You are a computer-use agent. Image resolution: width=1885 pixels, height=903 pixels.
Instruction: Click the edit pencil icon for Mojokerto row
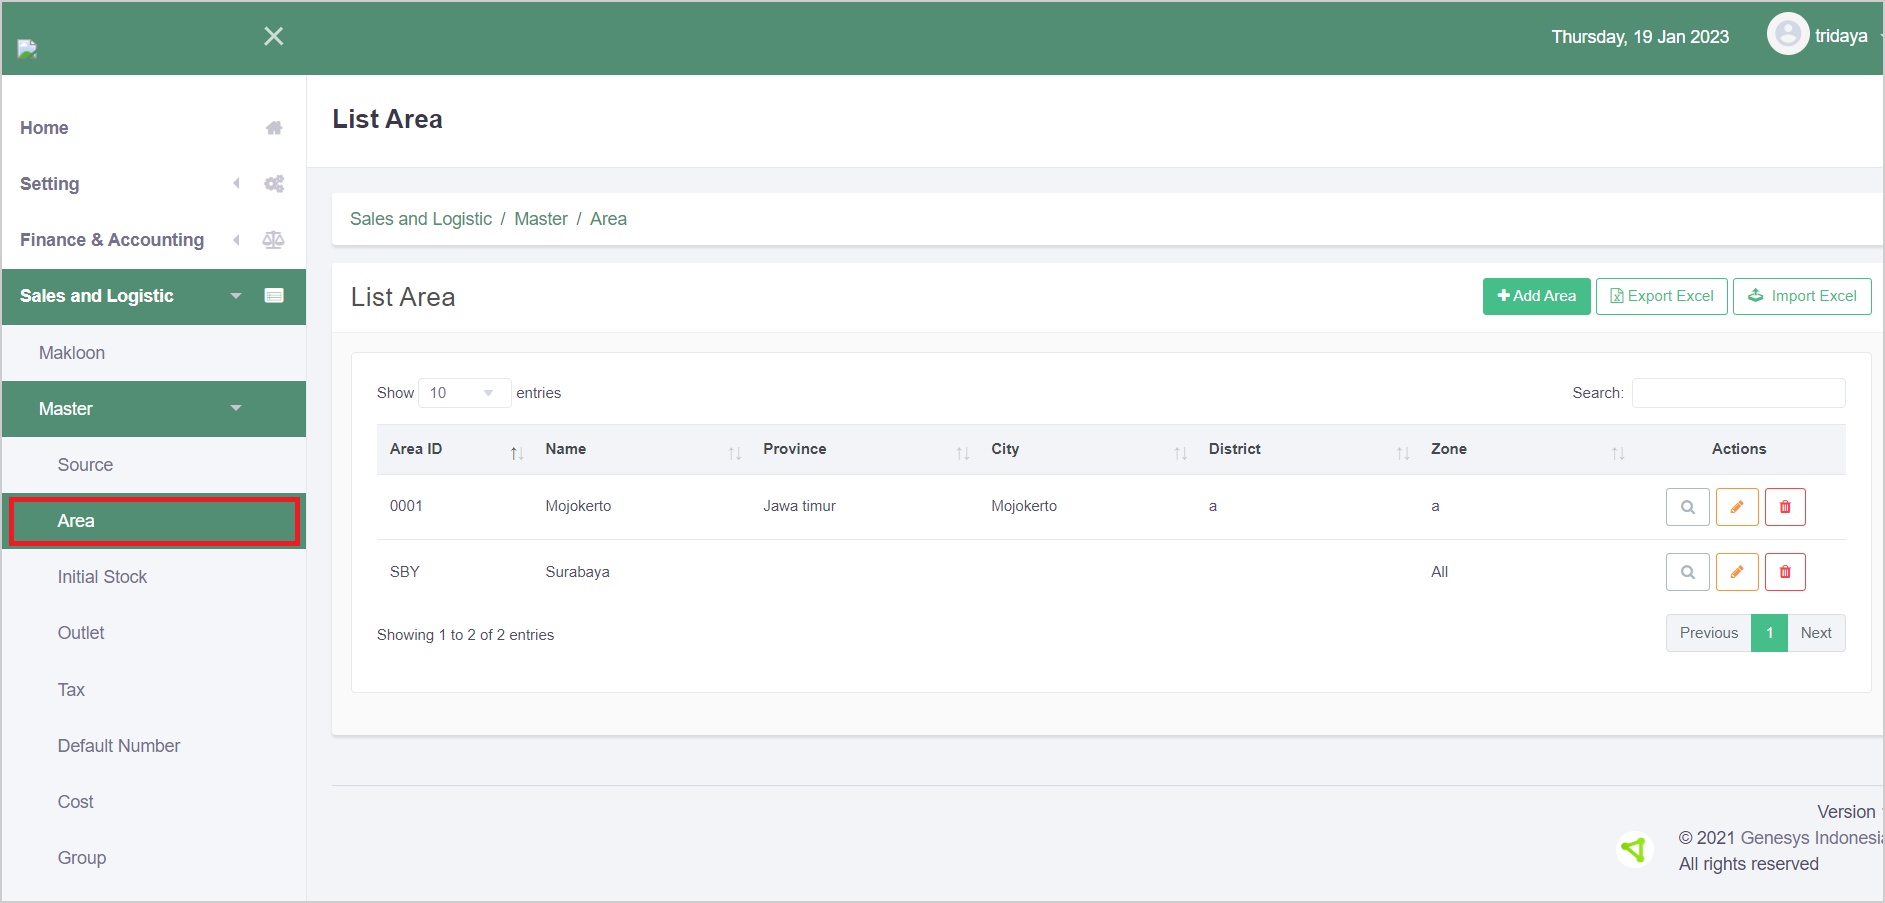[1737, 507]
